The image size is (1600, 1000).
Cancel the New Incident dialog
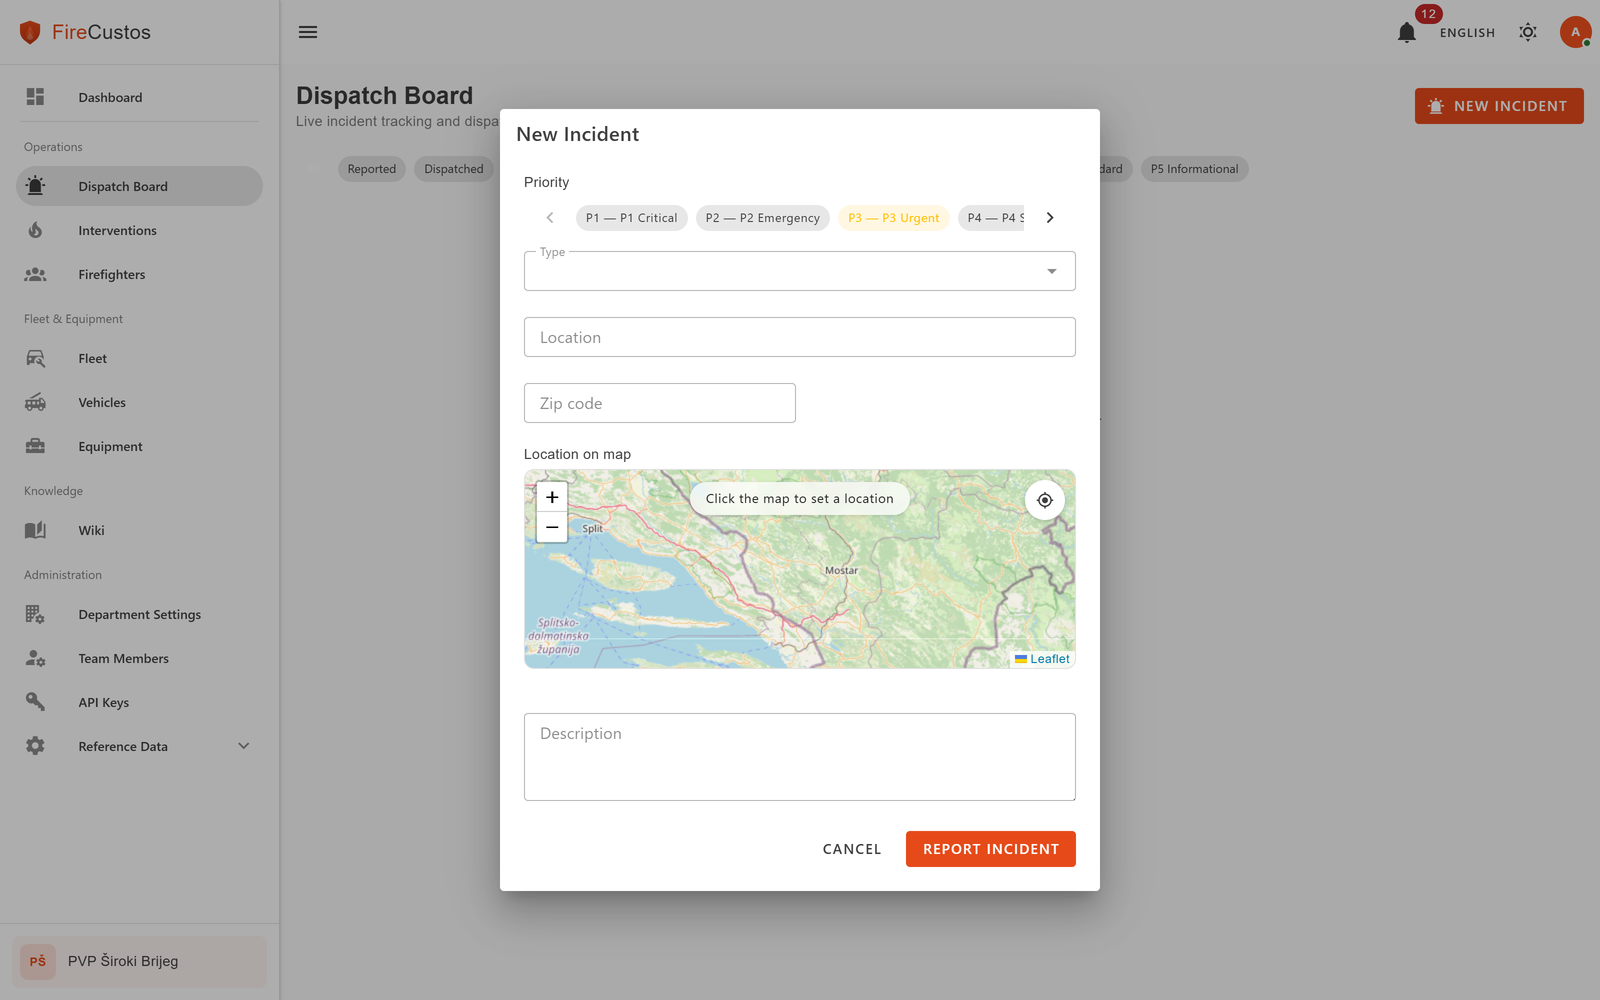(851, 849)
